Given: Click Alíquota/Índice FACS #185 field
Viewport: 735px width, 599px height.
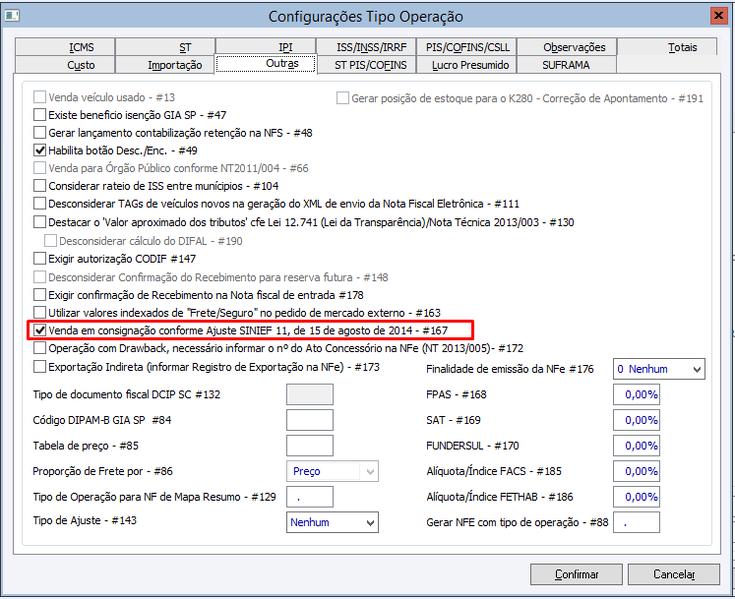Looking at the screenshot, I should (x=637, y=472).
